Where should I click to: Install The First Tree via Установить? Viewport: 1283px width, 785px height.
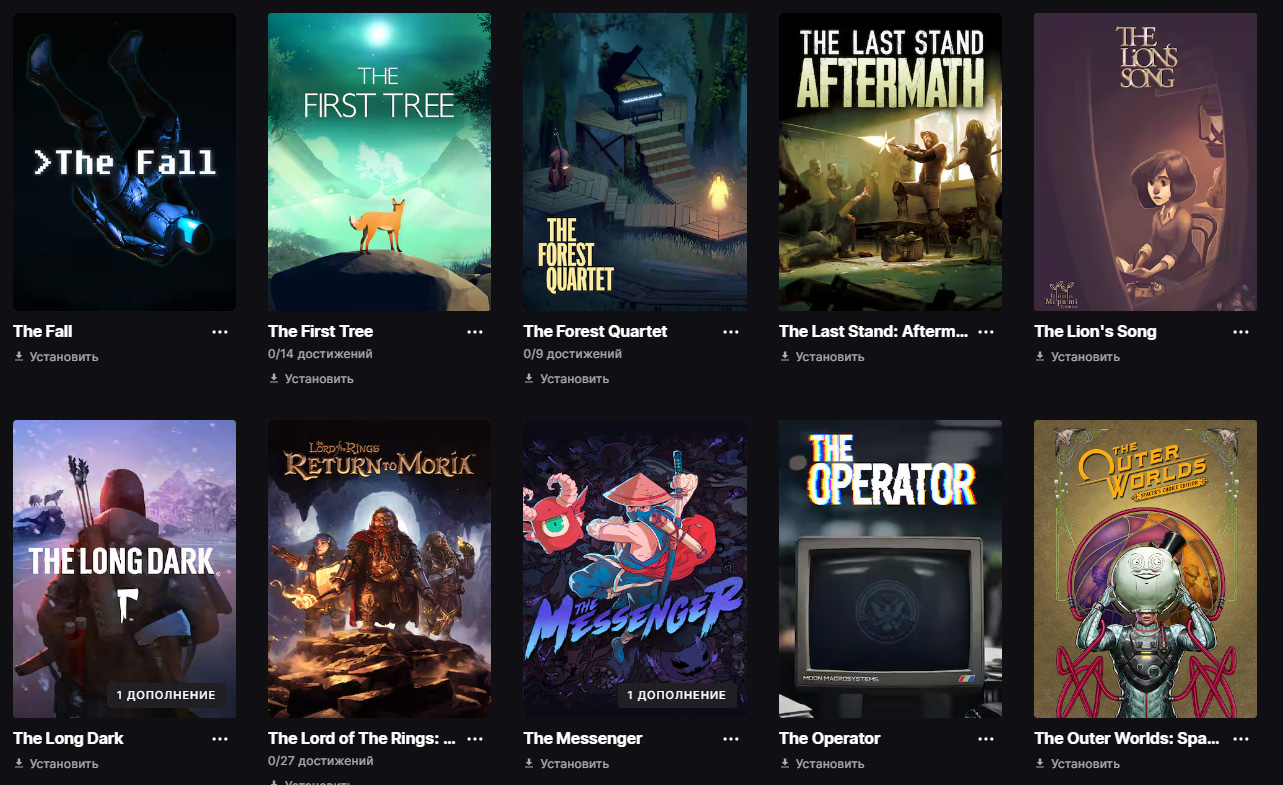point(311,379)
